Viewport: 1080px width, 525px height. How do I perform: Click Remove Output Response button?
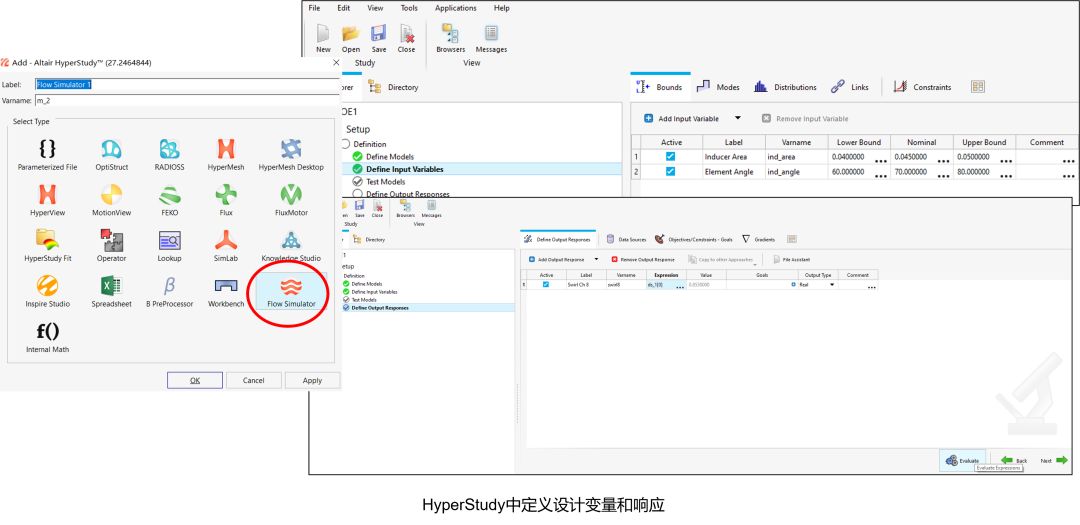643,260
